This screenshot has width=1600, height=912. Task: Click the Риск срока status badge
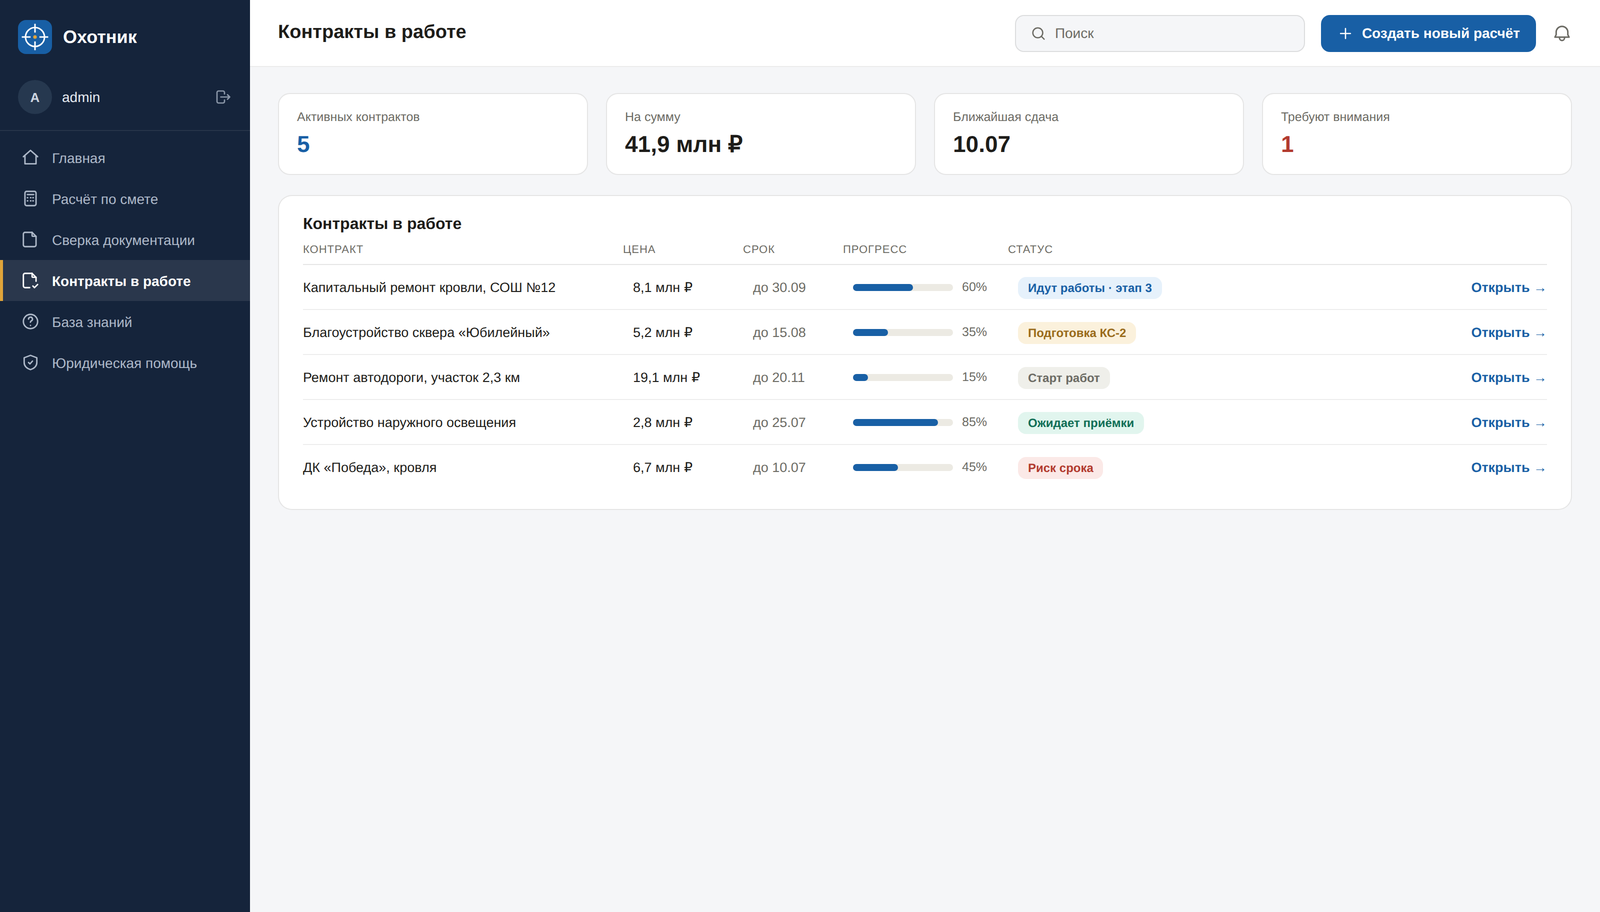pos(1061,468)
